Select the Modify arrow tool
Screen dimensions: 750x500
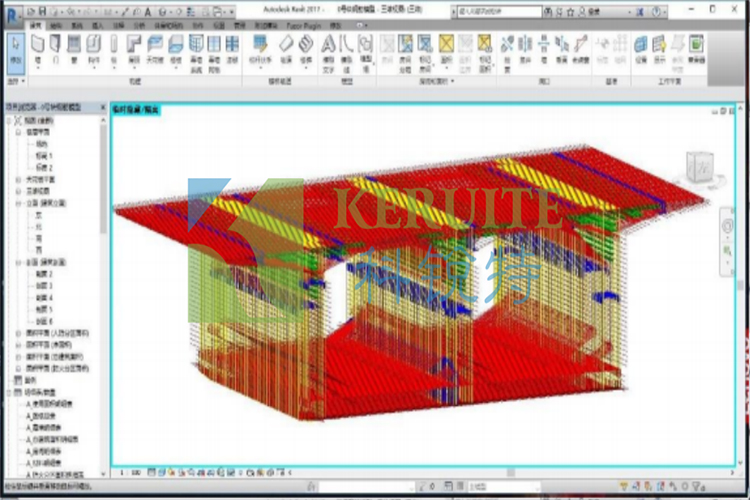16,53
